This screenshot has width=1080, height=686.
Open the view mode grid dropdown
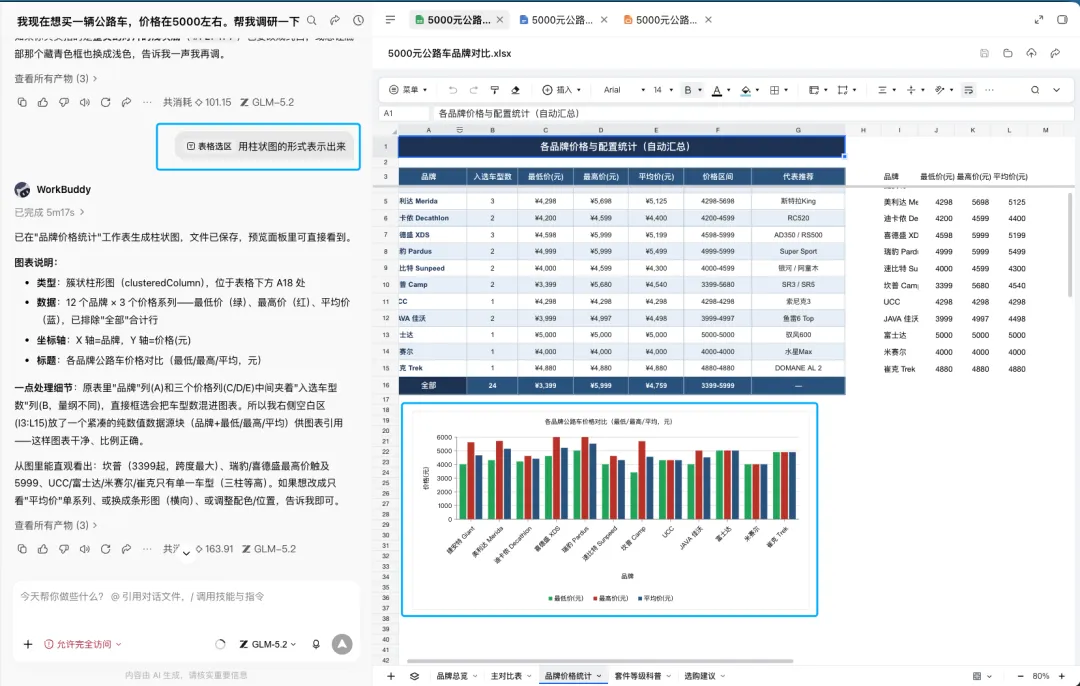tap(982, 676)
